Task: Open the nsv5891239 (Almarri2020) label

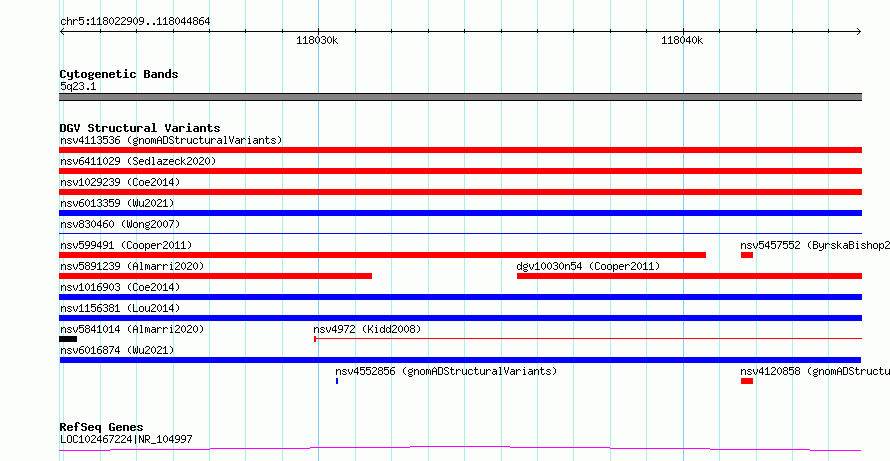Action: 132,266
